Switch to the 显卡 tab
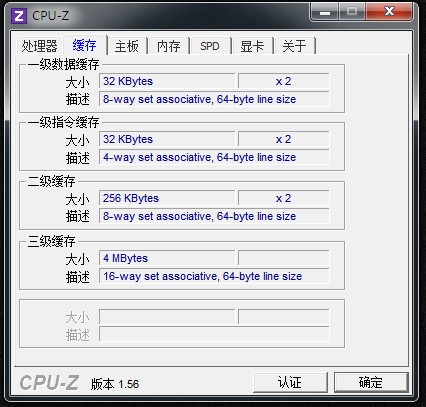This screenshot has height=407, width=426. (252, 46)
